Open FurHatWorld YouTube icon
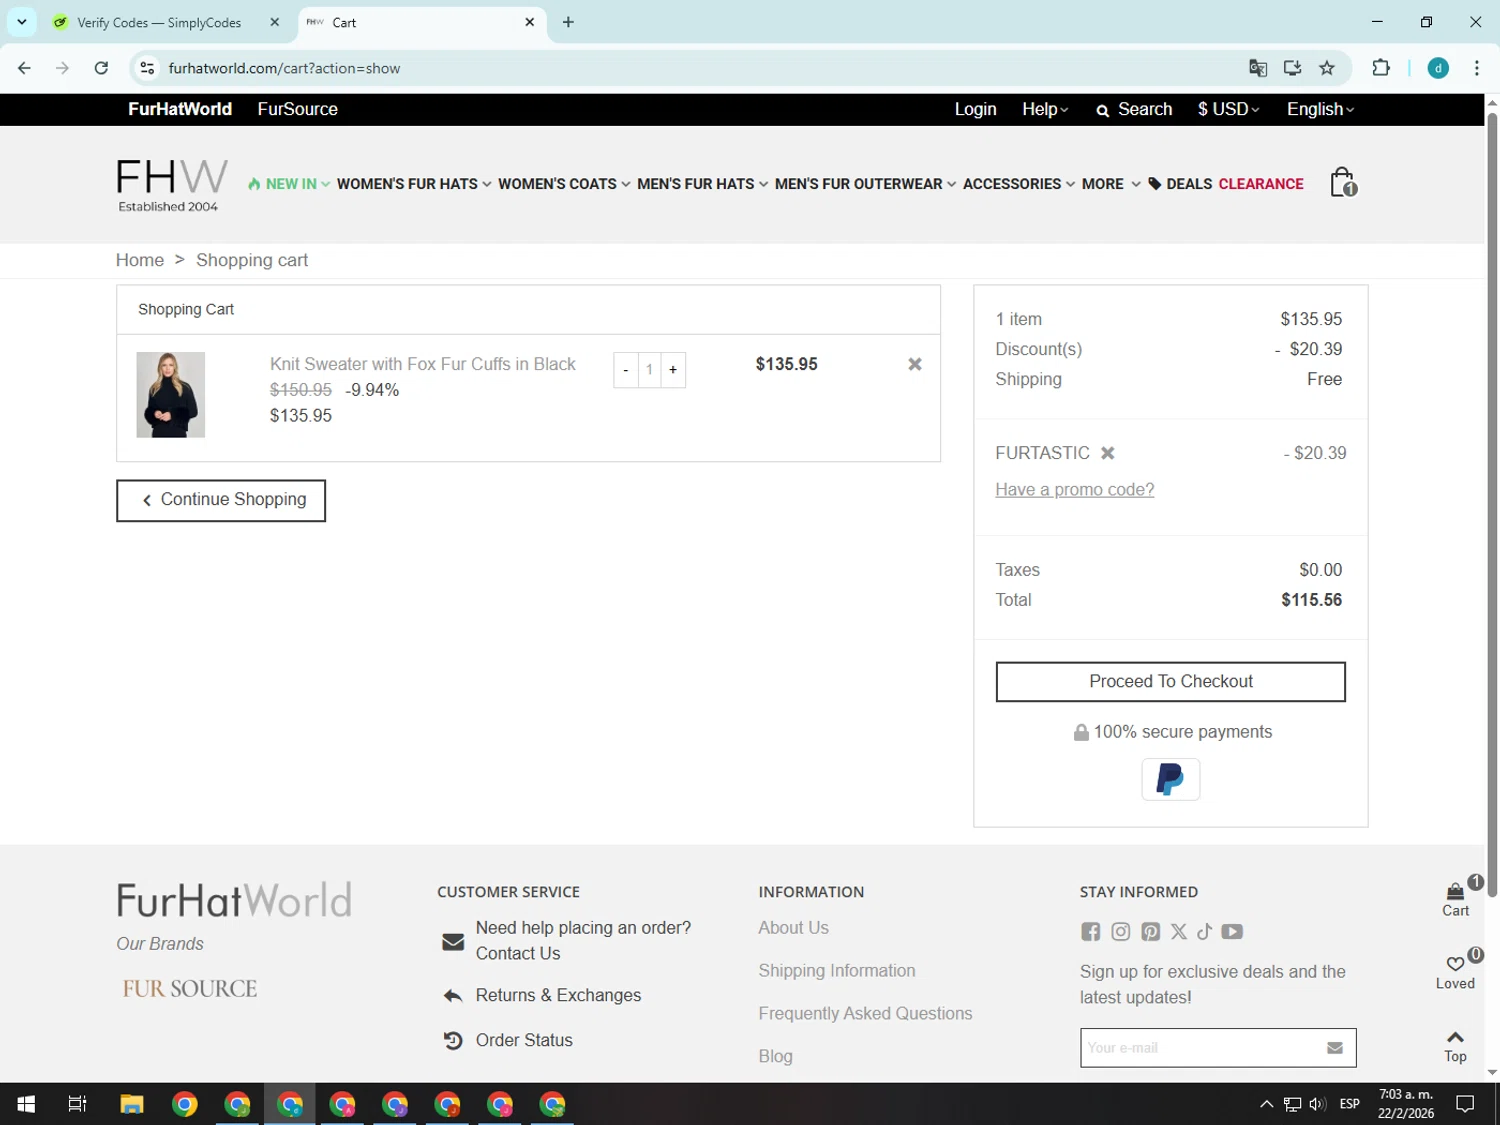The image size is (1500, 1125). (1232, 932)
